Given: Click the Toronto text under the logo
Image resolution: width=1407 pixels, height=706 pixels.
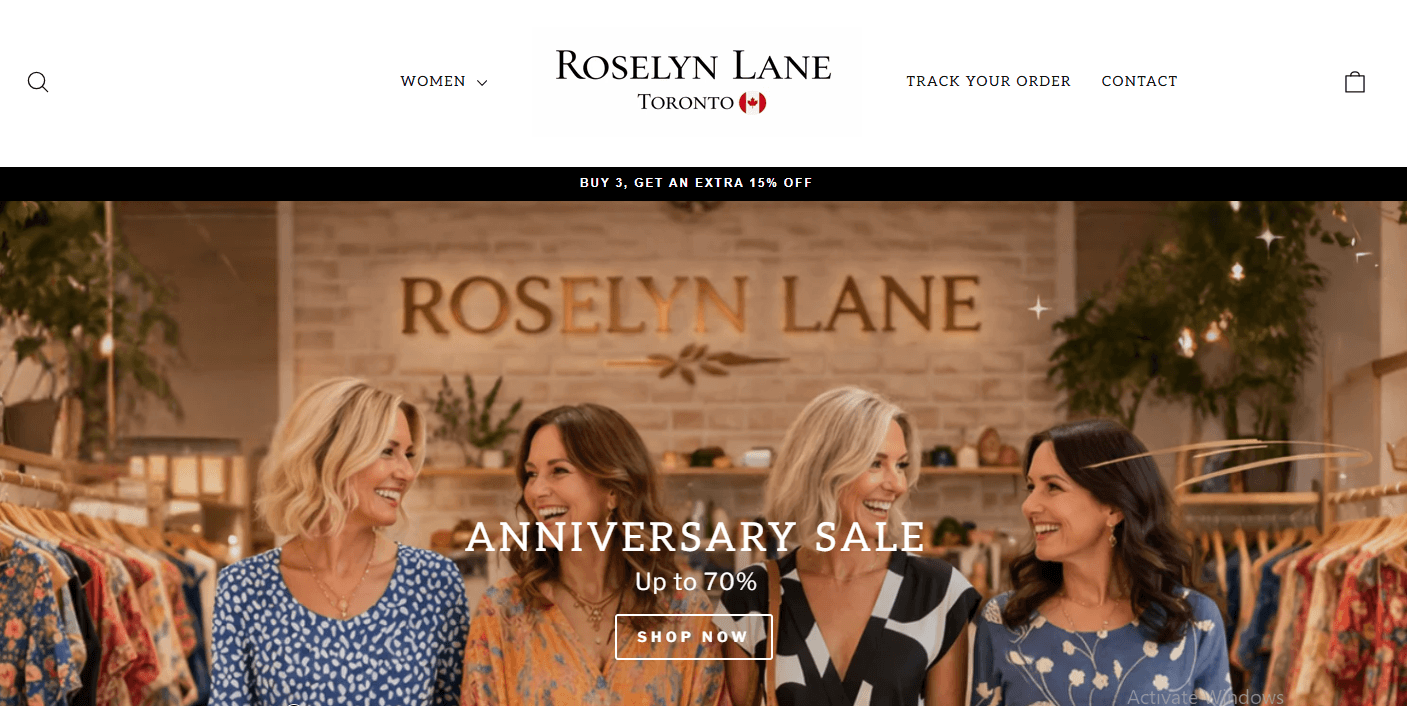Looking at the screenshot, I should 686,102.
